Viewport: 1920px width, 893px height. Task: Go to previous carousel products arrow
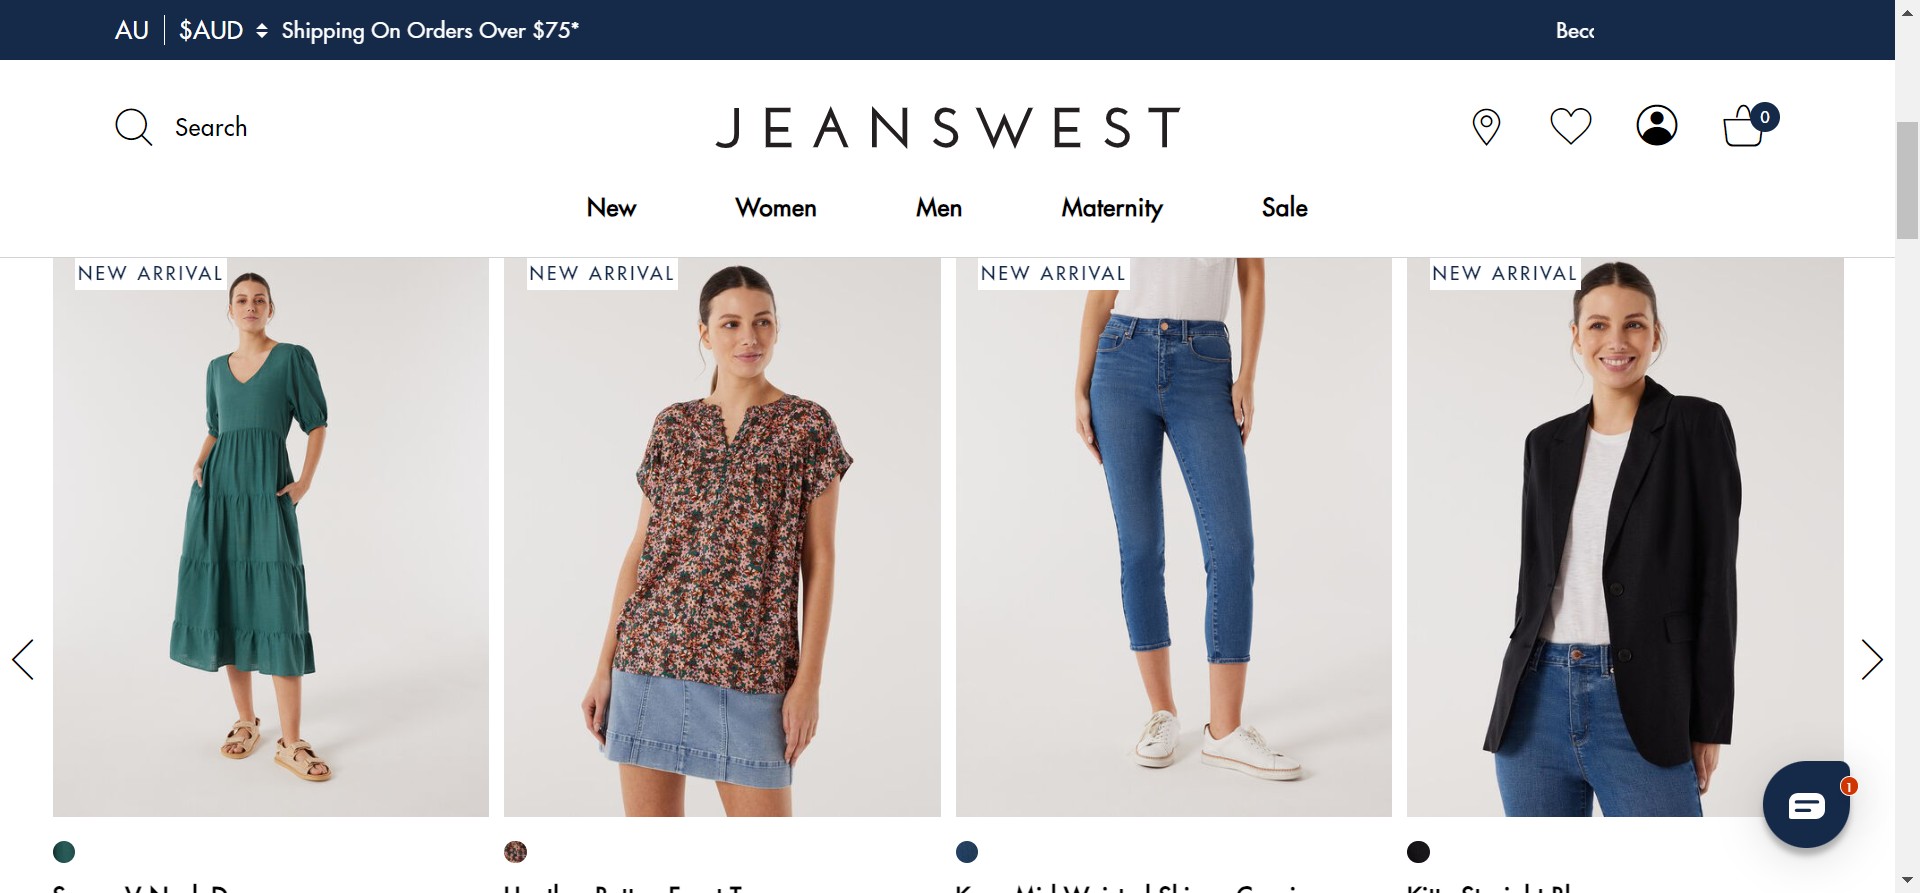pyautogui.click(x=23, y=660)
